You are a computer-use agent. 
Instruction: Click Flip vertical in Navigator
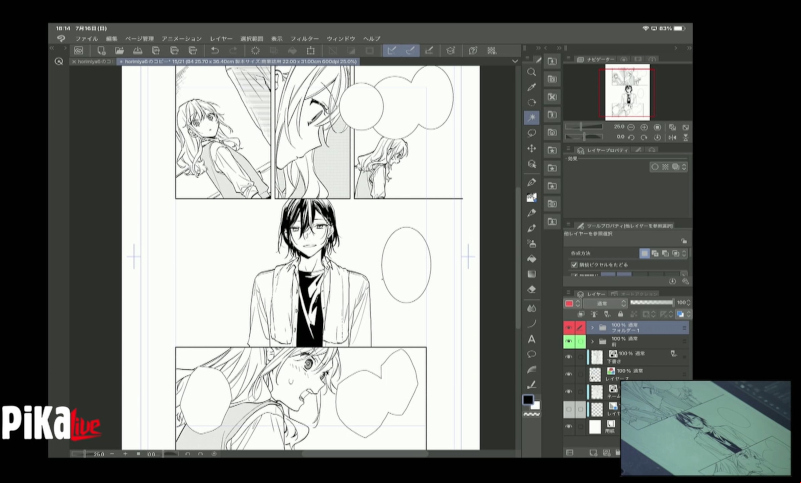(686, 137)
